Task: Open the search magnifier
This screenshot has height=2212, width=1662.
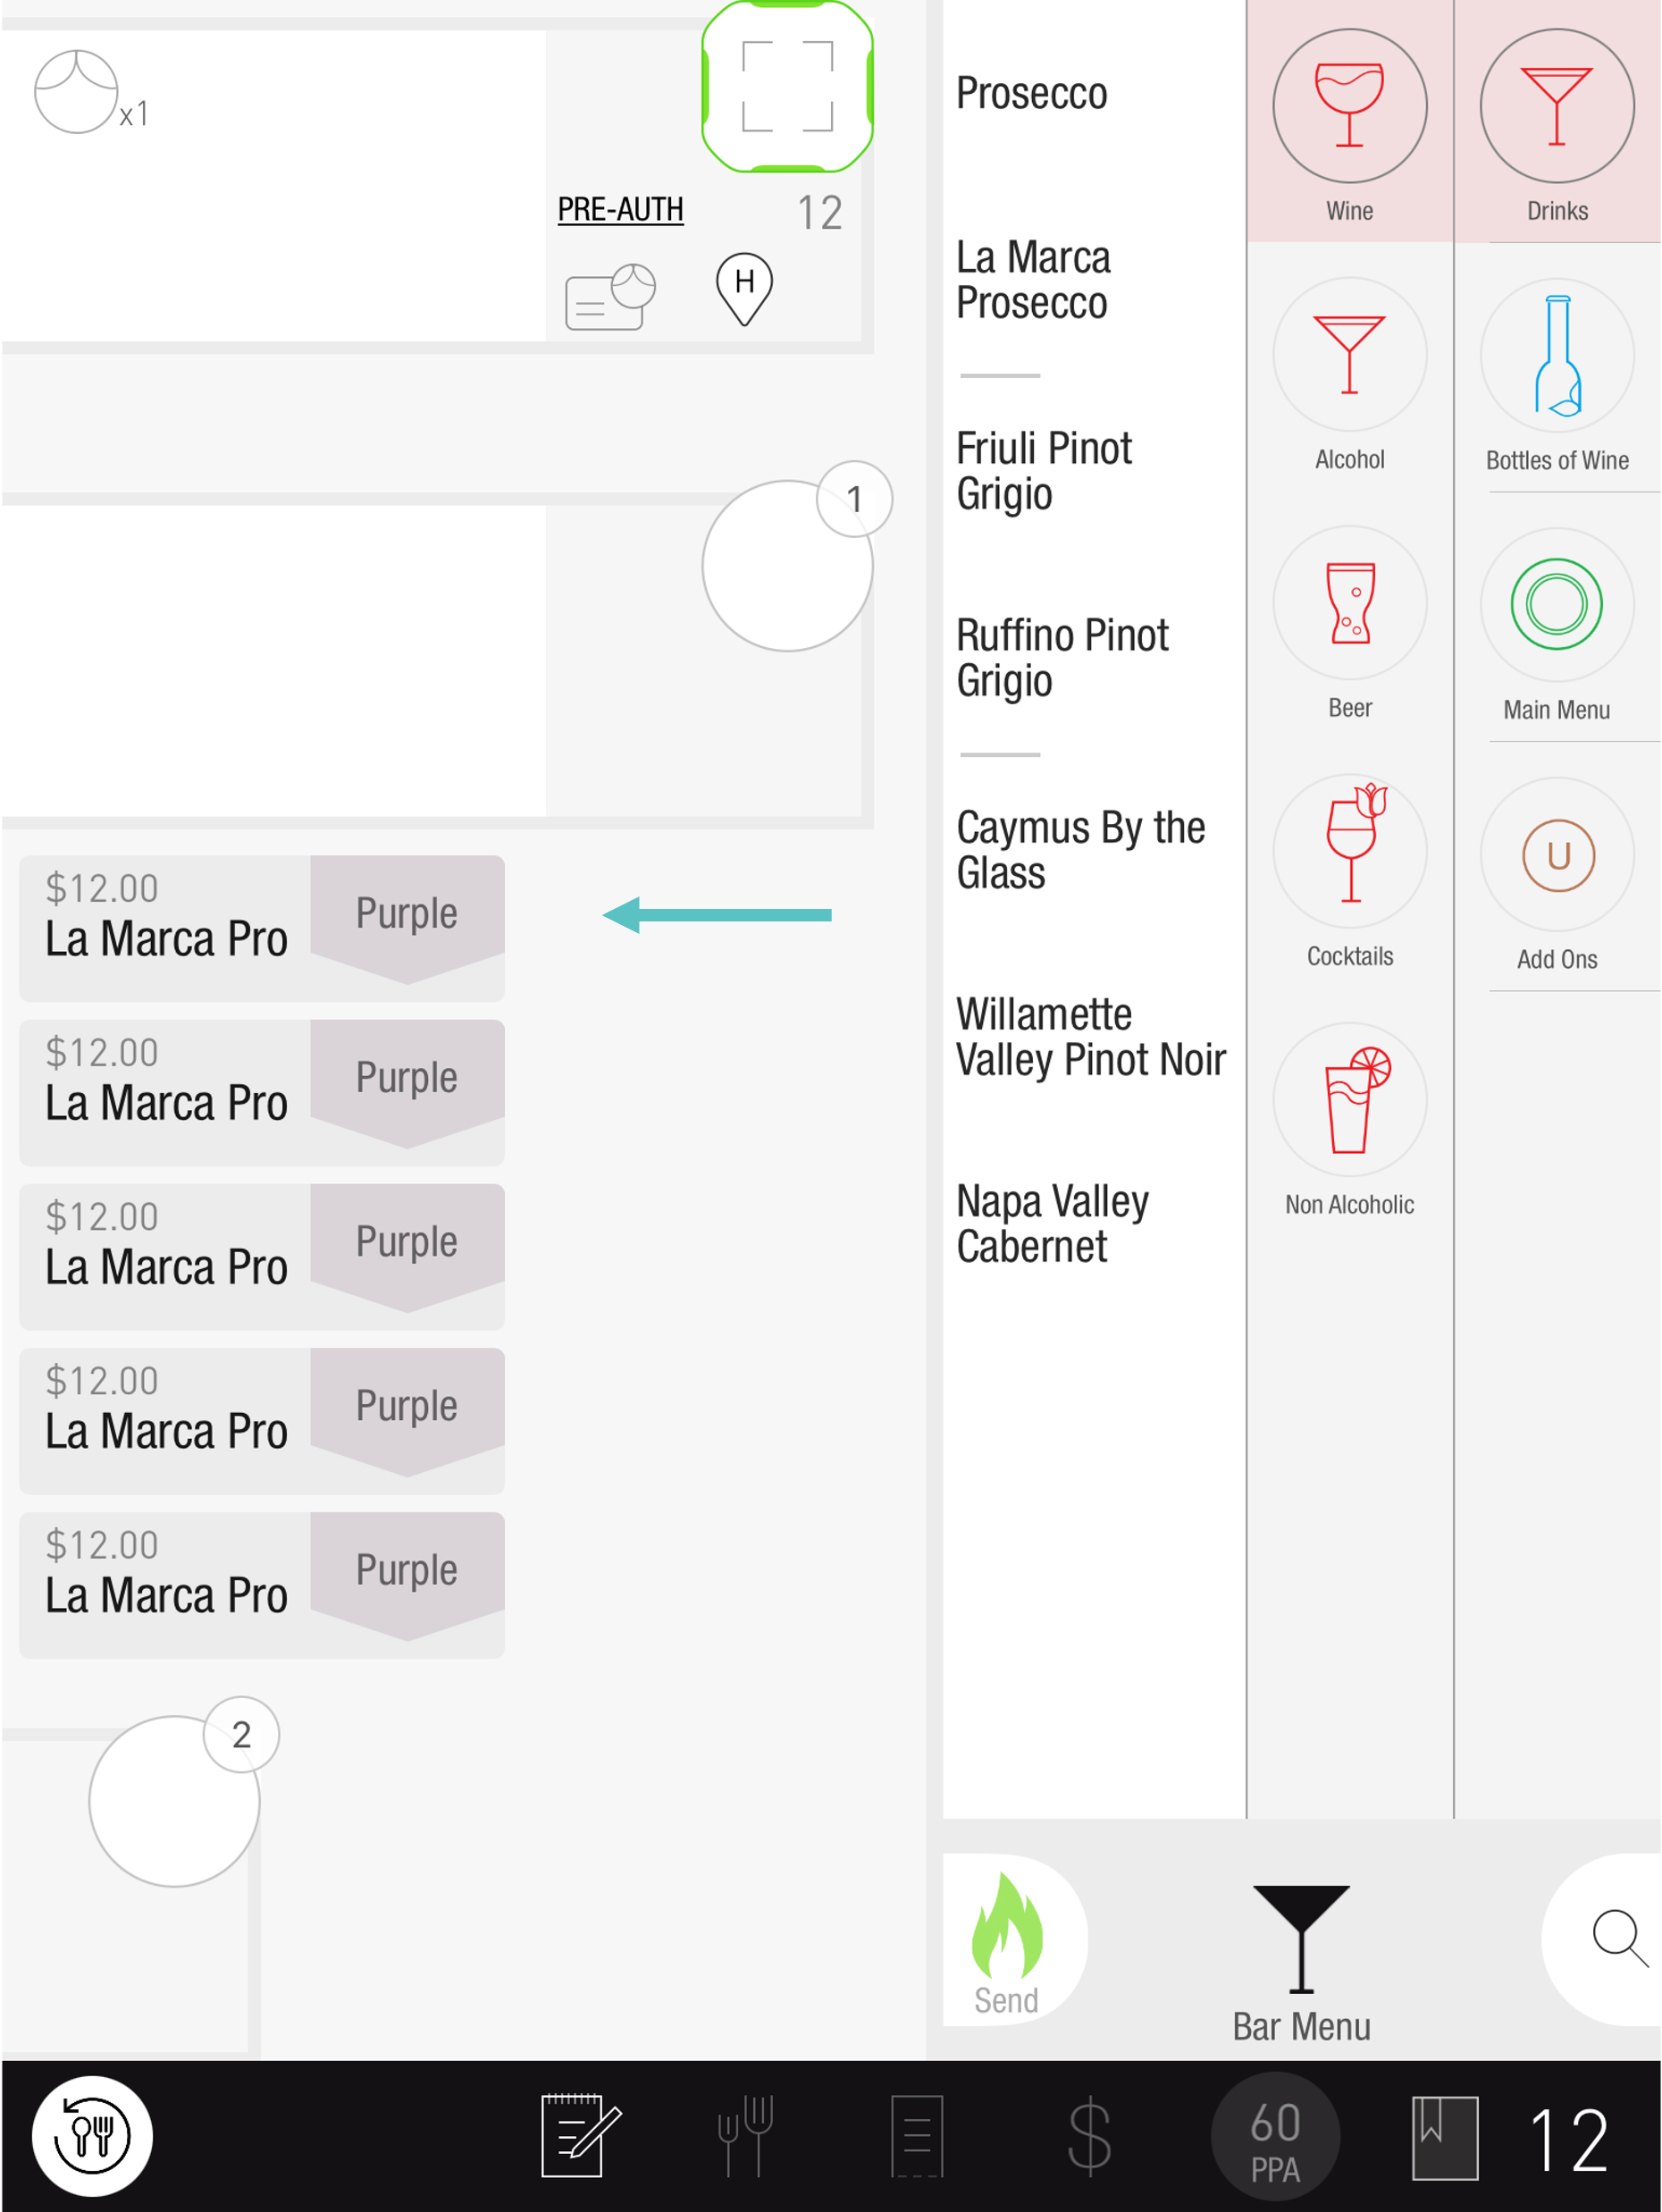Action: 1617,1938
